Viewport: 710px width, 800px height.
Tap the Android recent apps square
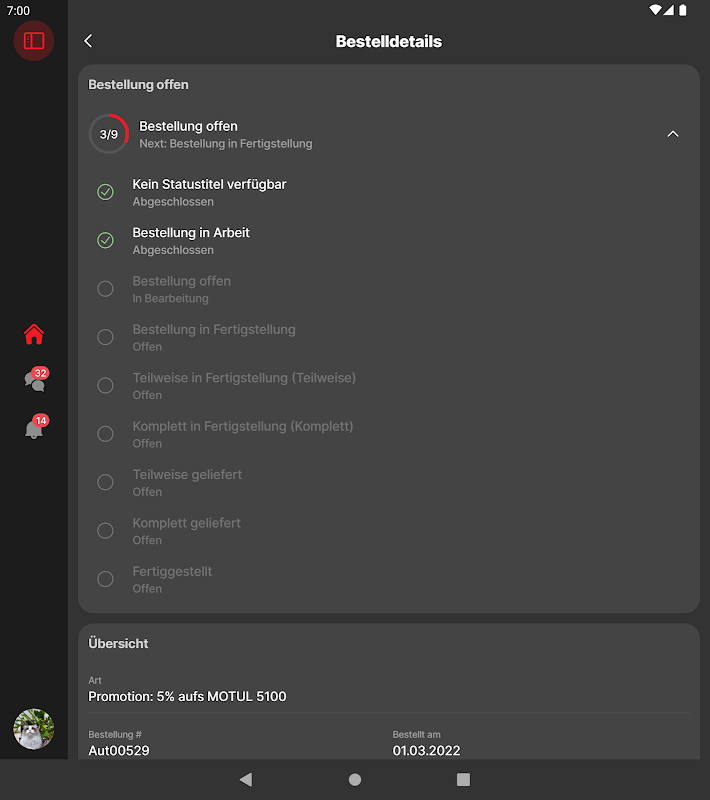tap(463, 780)
